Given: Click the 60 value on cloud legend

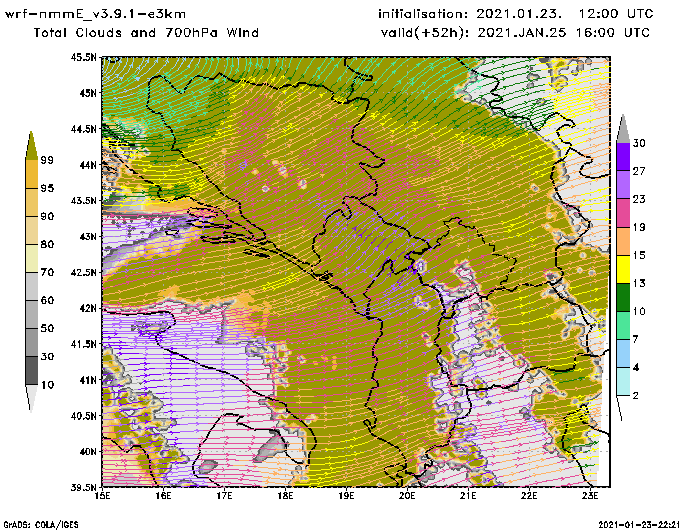Looking at the screenshot, I should (47, 300).
